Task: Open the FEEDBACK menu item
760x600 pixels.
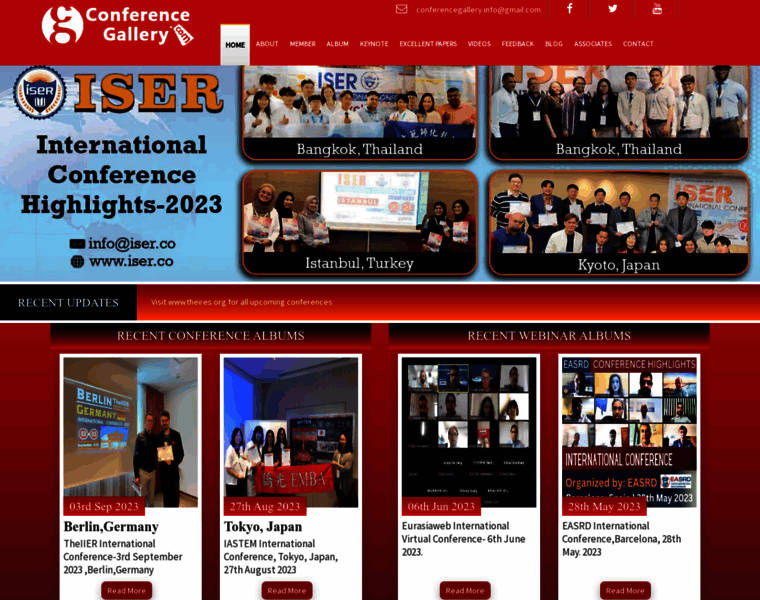Action: (518, 44)
